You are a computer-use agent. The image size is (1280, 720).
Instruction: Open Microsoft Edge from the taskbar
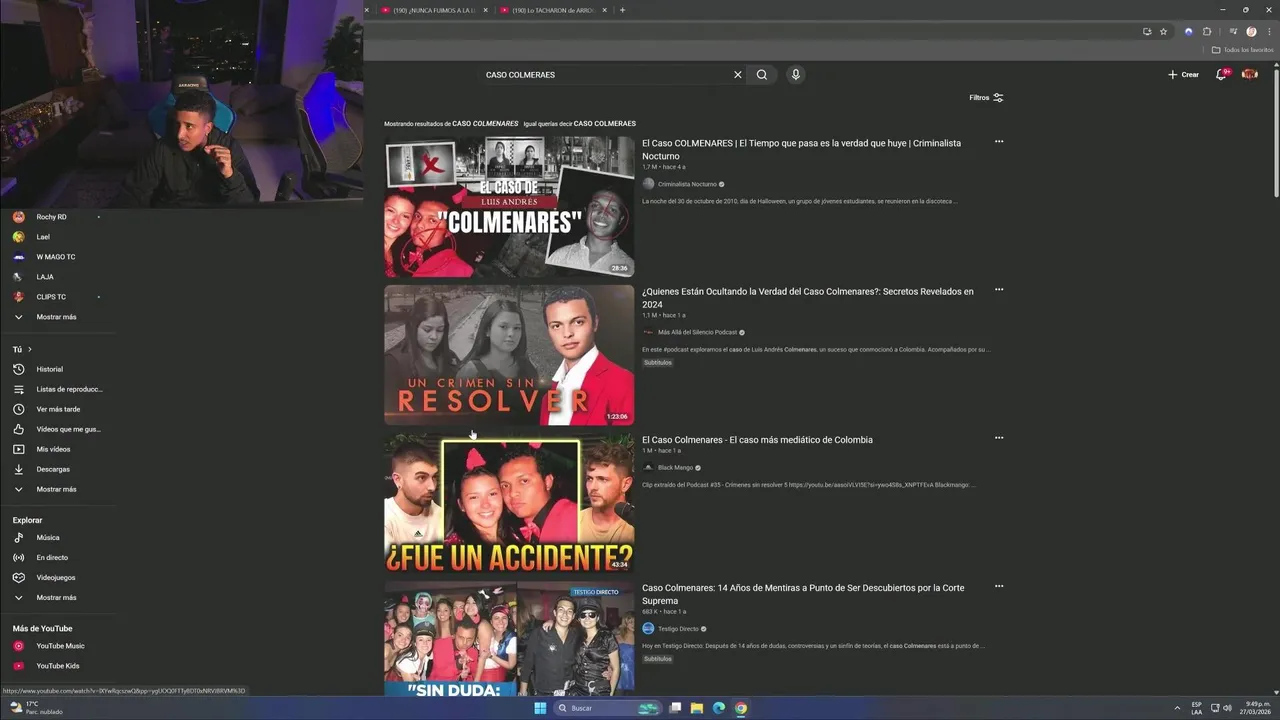719,708
